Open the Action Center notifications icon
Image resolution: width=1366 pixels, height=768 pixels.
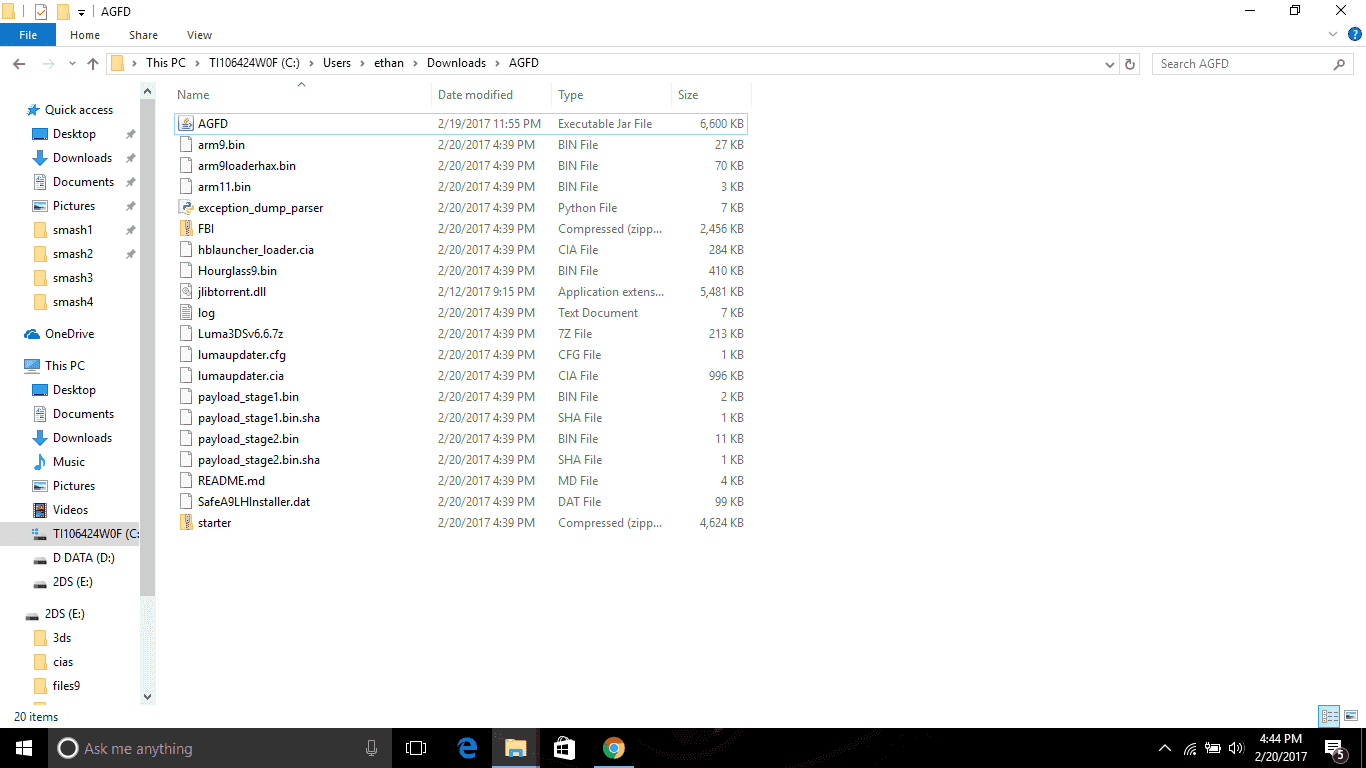(1335, 748)
